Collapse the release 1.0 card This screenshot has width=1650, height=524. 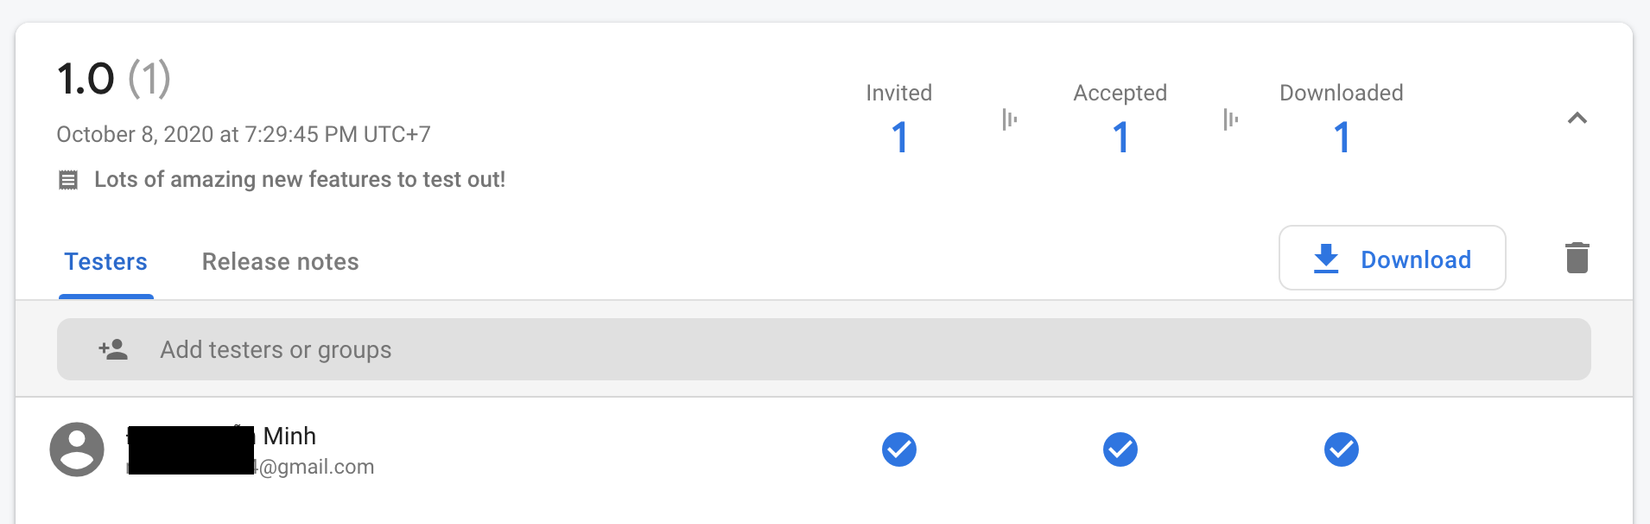click(x=1577, y=118)
